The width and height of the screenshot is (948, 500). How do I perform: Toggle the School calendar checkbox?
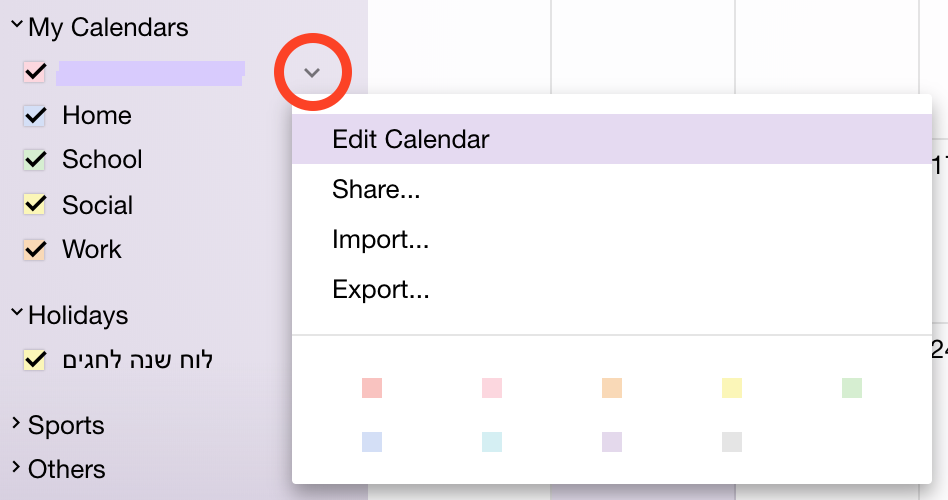(x=35, y=160)
